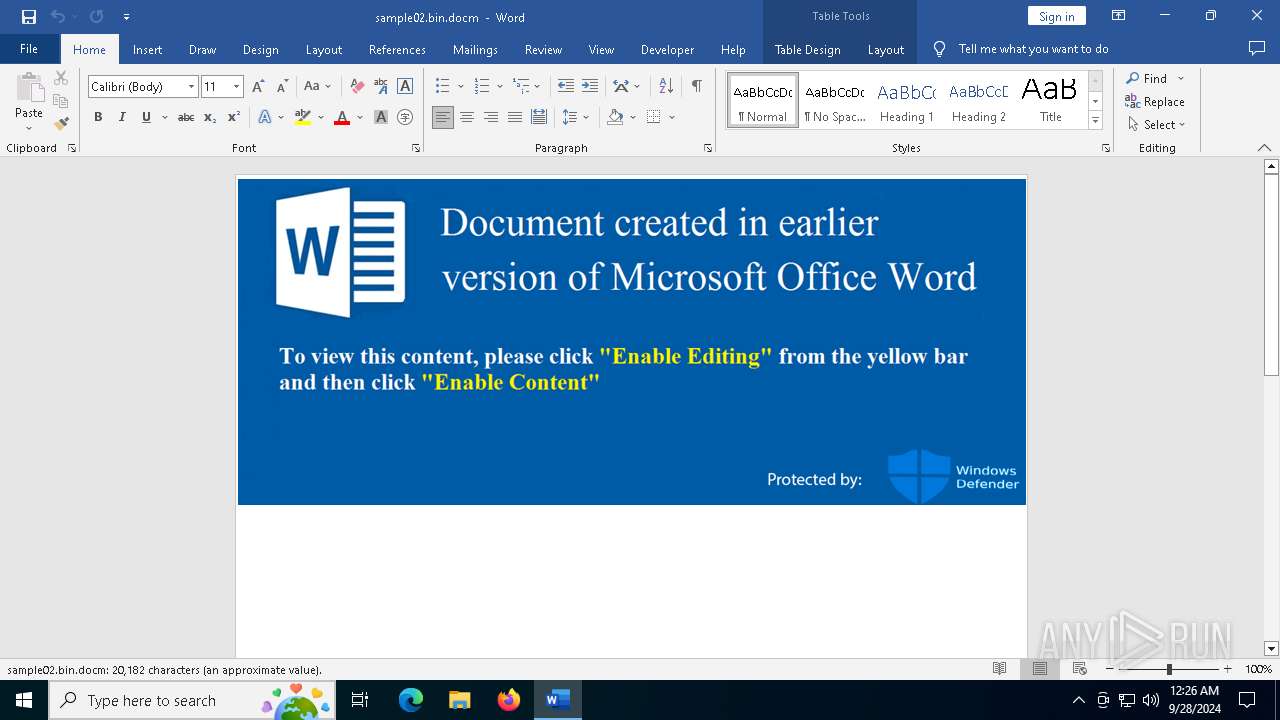Click the Distributed alignment icon
Viewport: 1280px width, 720px height.
539,117
